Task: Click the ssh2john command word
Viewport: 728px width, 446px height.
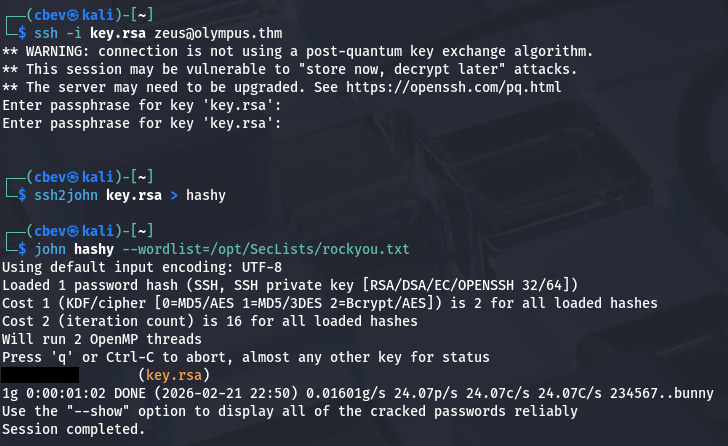Action: click(x=67, y=195)
